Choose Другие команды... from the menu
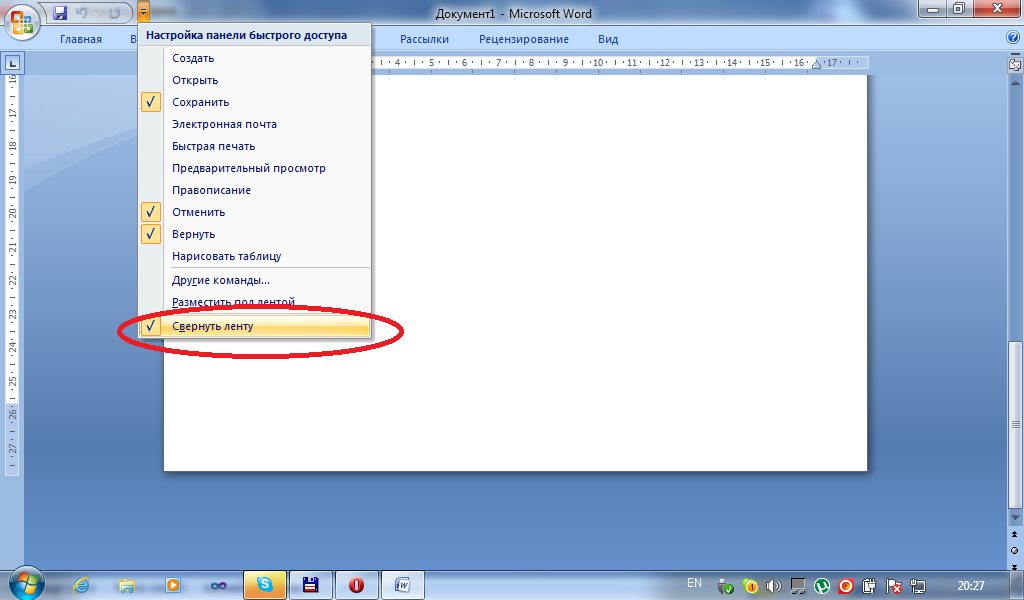 [x=220, y=280]
